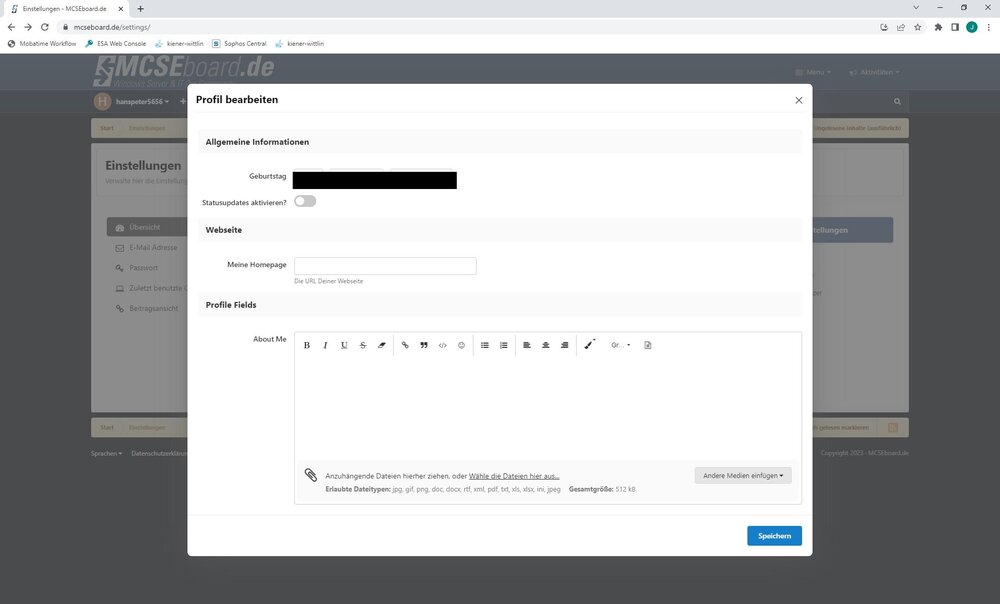Viewport: 1000px width, 604px height.
Task: Apply italic formatting in the editor
Action: pyautogui.click(x=325, y=345)
